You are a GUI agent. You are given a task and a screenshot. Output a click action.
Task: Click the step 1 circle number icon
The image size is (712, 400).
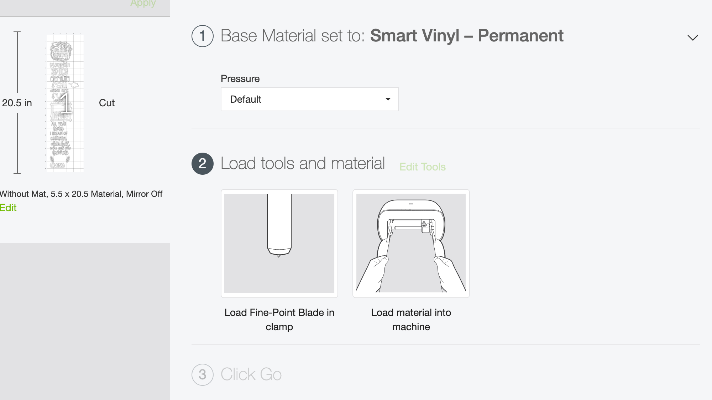202,36
